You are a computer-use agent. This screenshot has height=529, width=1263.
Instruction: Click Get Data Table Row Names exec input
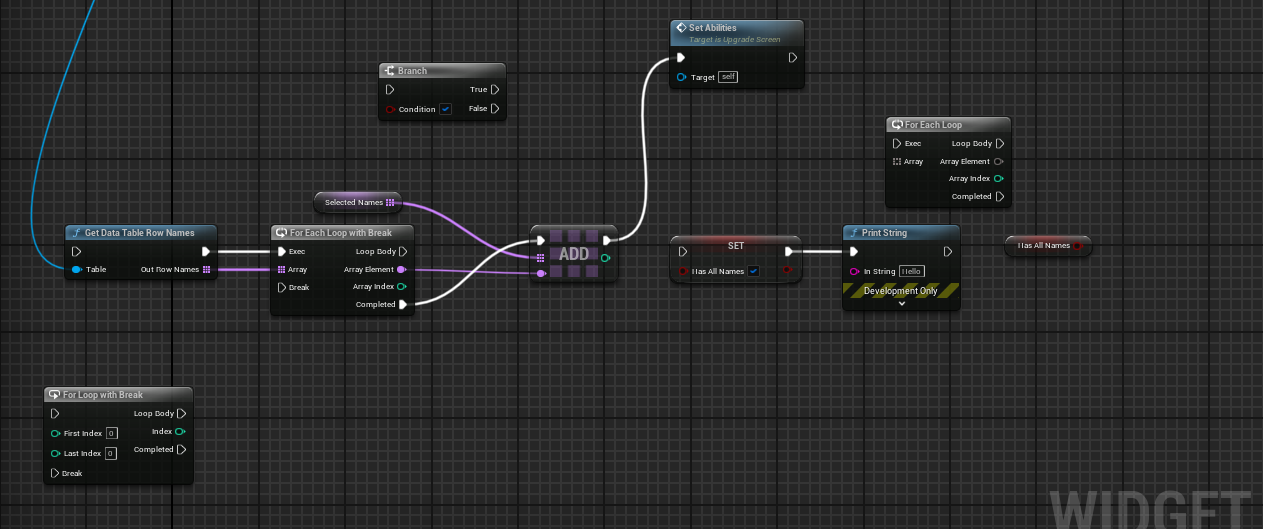coord(76,251)
